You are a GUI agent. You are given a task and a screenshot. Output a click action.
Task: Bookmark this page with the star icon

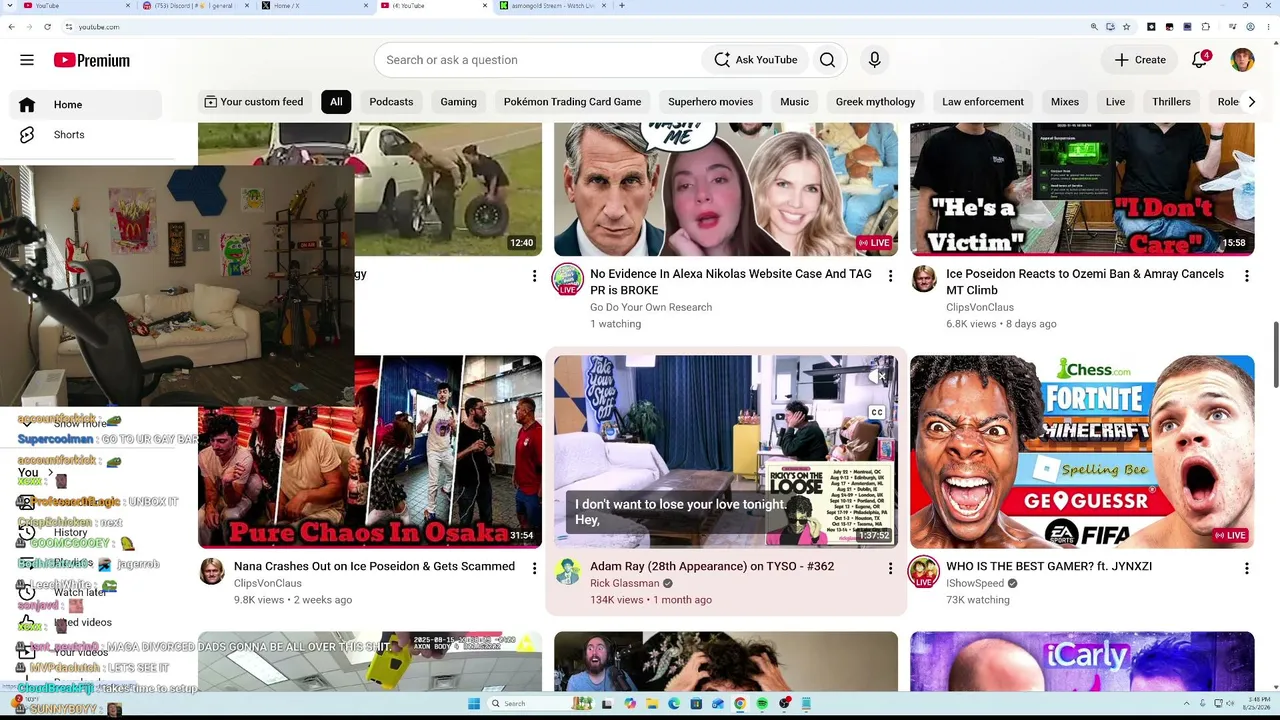coord(1126,27)
